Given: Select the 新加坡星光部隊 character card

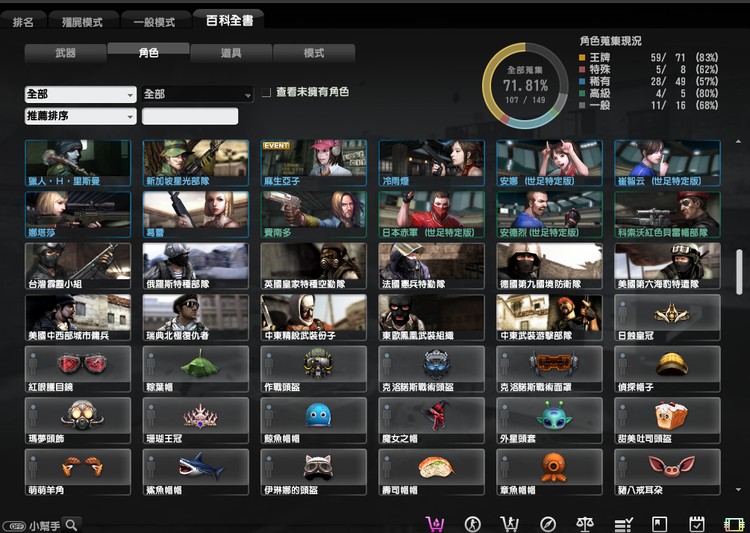Looking at the screenshot, I should click(x=196, y=163).
